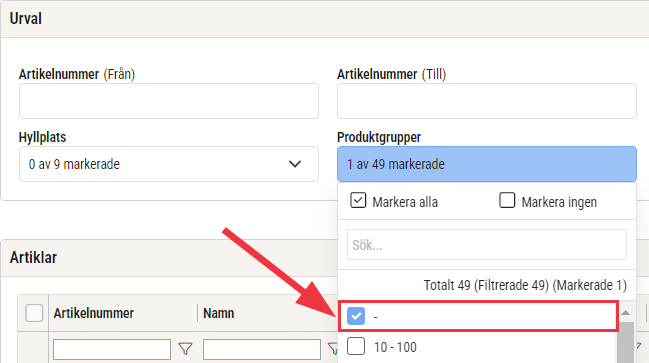Screen dimensions: 649x363
Task: Collapse the Produktgrupper '1 av 49 markerade' dropdown
Action: (487, 164)
